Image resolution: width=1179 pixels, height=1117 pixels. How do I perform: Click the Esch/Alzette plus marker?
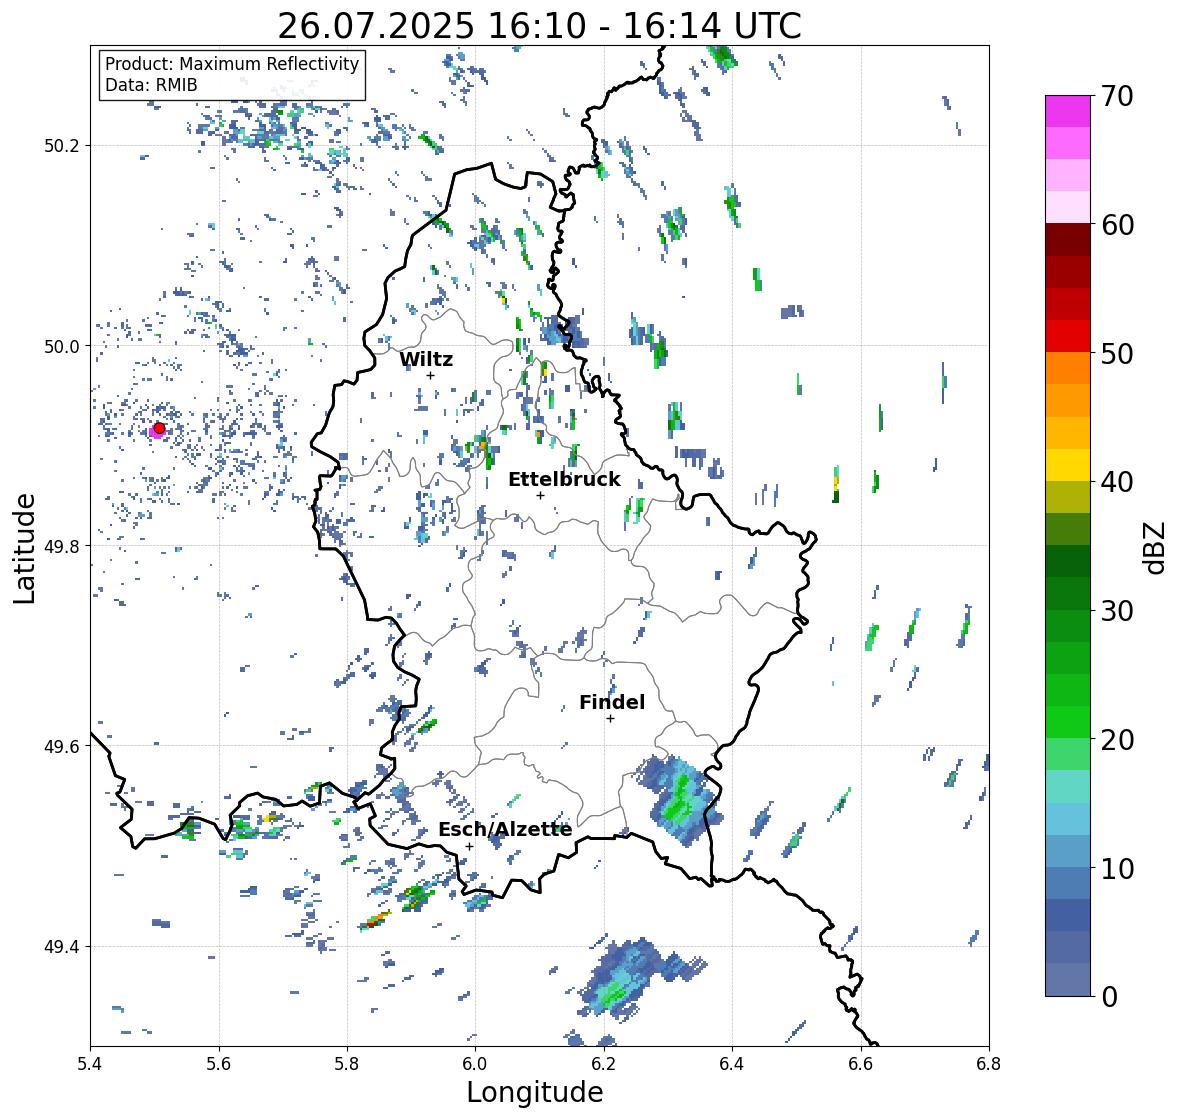tap(469, 846)
